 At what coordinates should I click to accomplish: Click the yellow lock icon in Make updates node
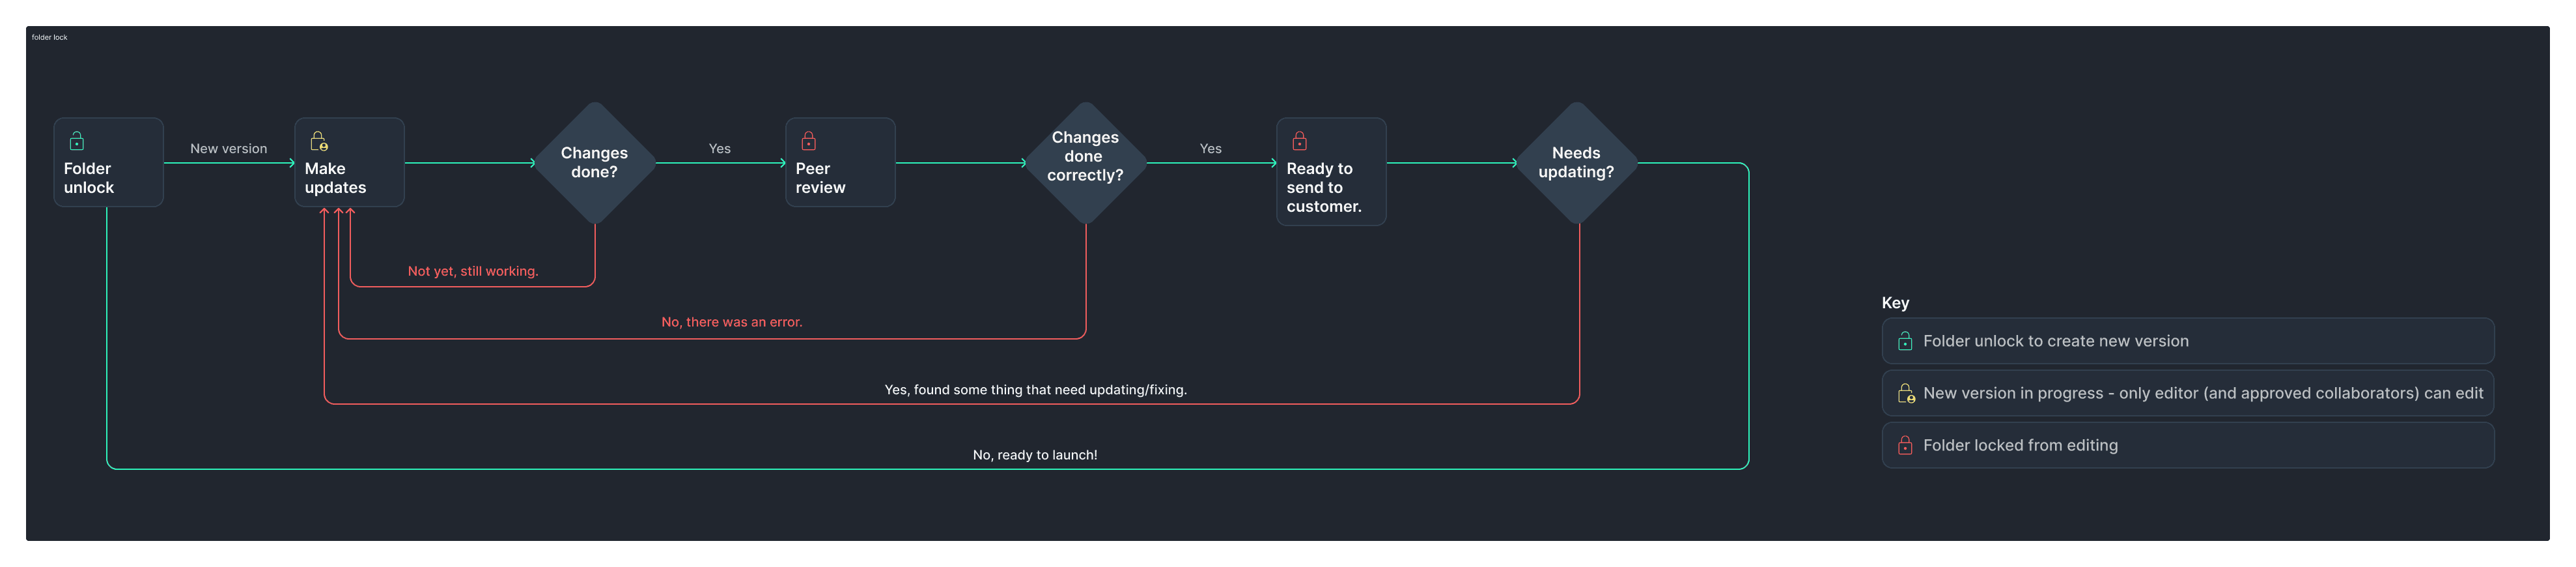point(319,141)
